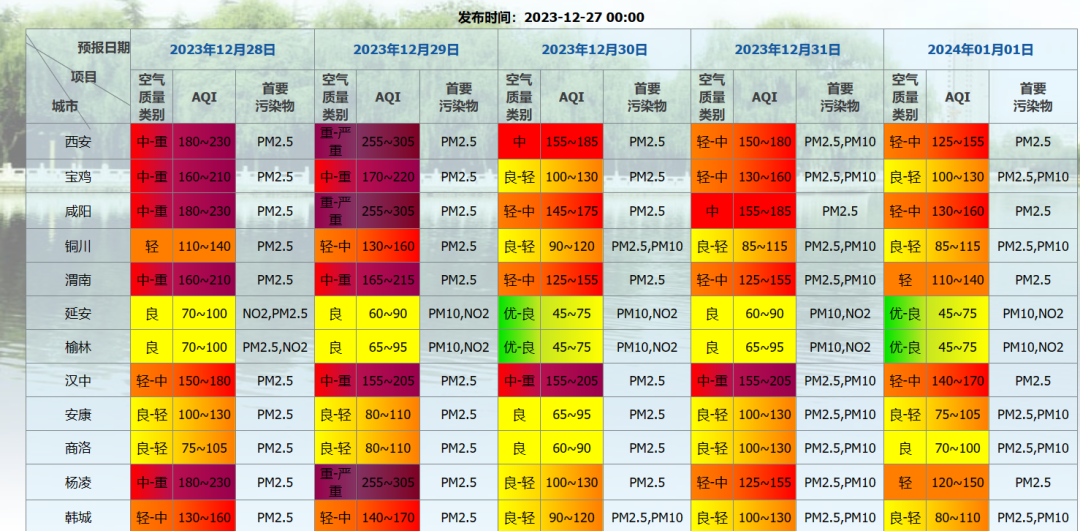Select the 2023年12月31日 date header

pos(787,49)
